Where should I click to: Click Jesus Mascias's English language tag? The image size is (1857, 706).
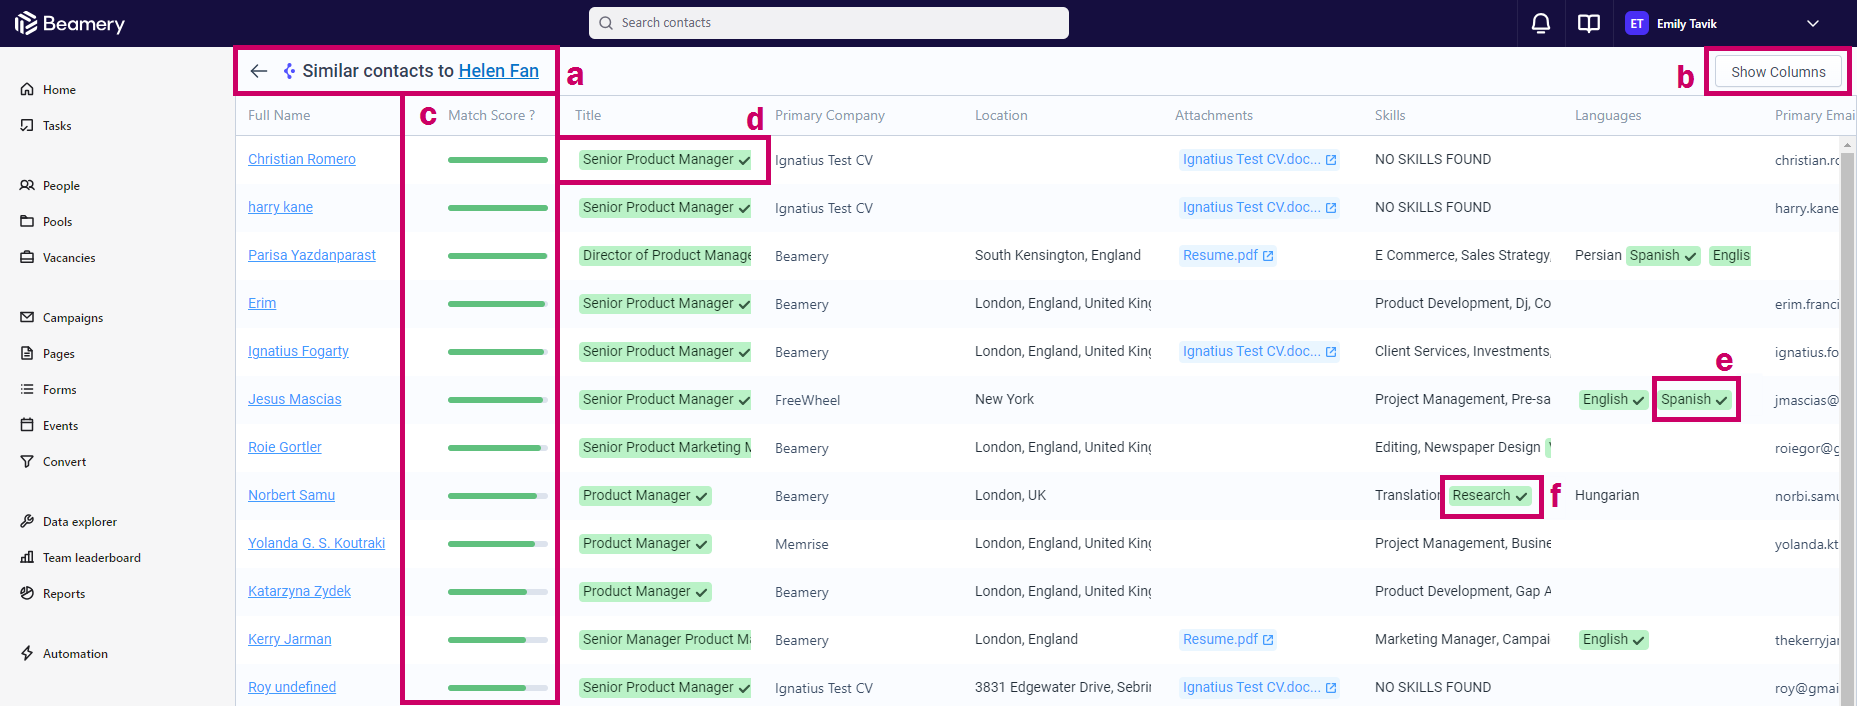[x=1613, y=399]
